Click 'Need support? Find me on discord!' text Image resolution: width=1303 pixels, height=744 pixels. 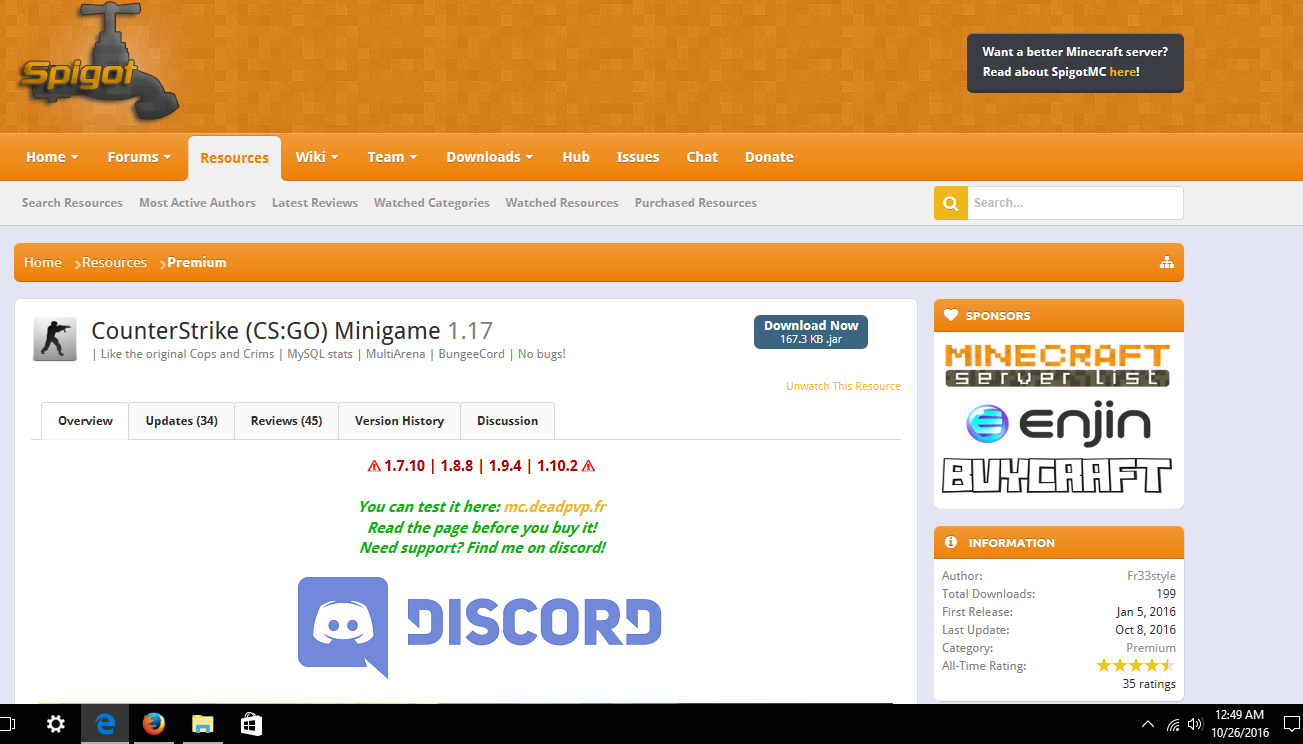(482, 548)
